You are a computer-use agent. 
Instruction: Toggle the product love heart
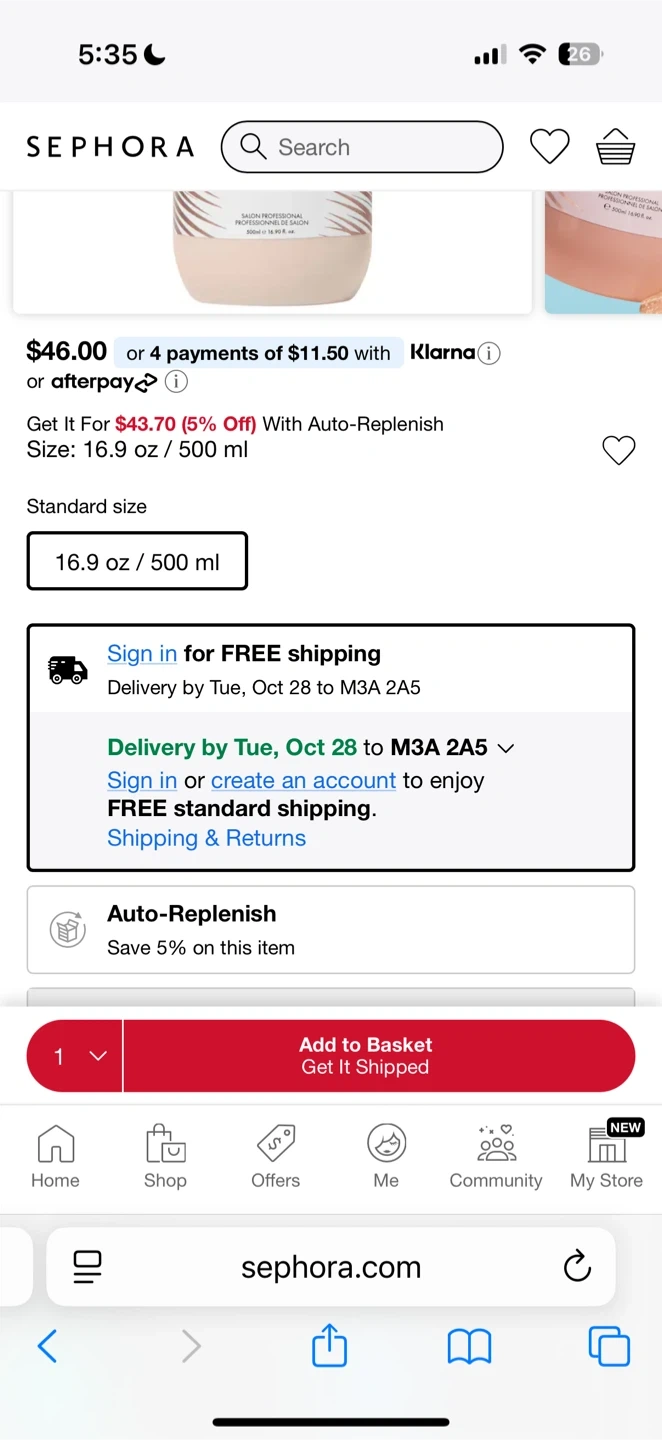(618, 450)
